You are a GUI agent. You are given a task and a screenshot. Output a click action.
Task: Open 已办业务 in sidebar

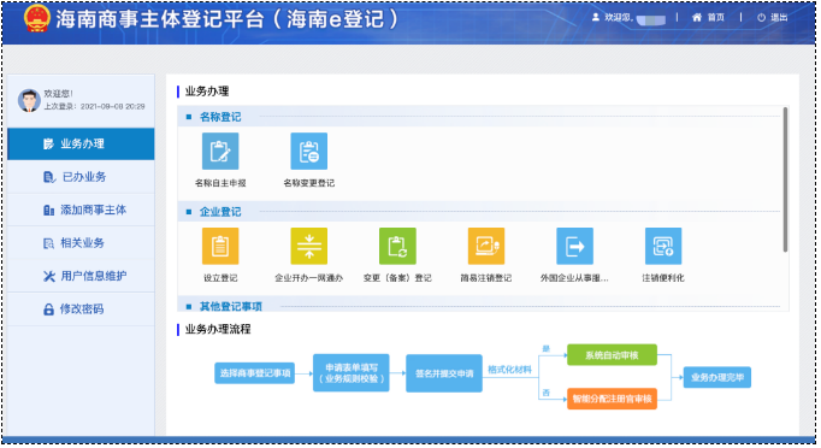click(81, 177)
